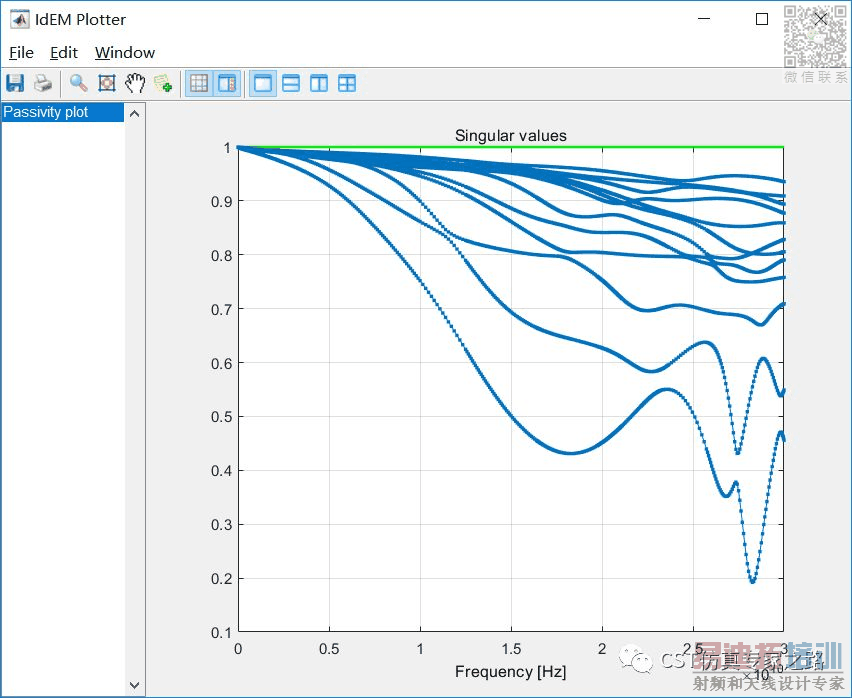
Task: Open the Edit menu
Action: pos(64,53)
